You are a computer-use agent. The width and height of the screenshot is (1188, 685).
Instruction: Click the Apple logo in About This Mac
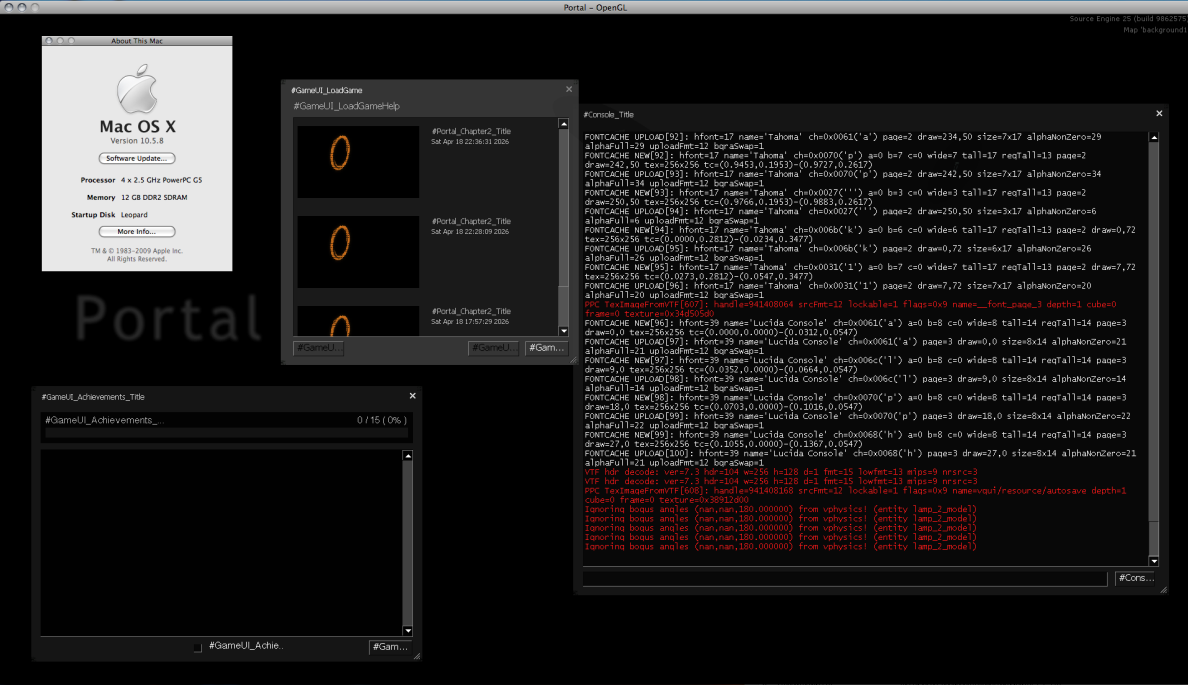137,89
